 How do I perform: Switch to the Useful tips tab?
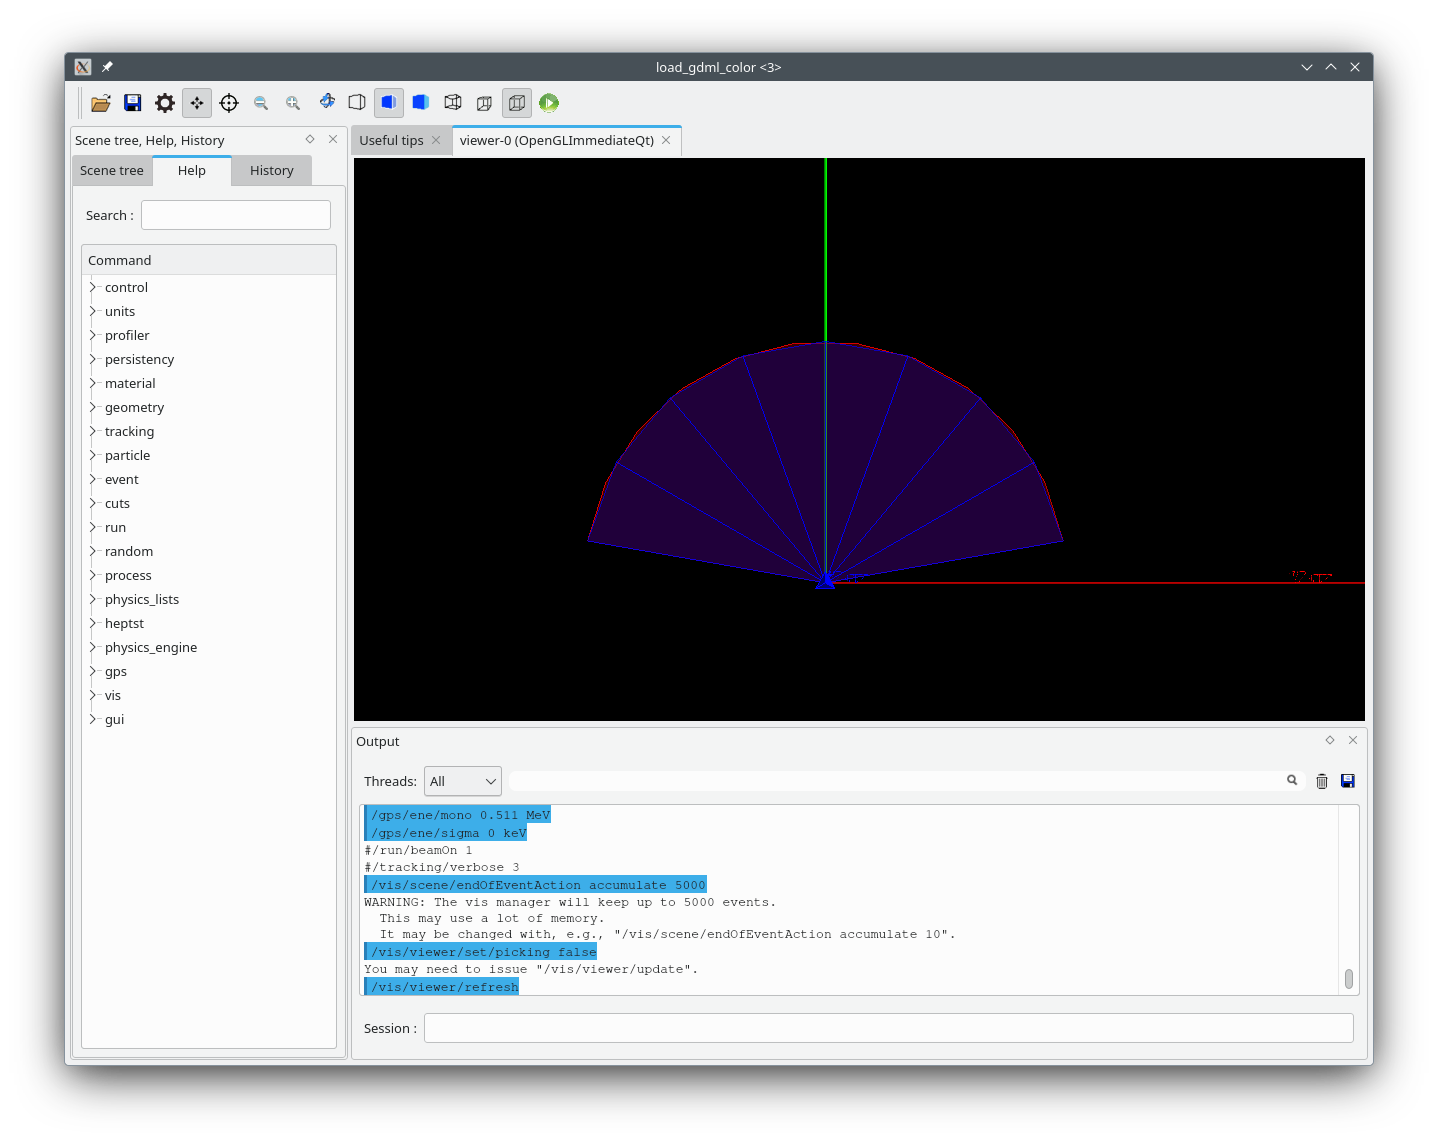coord(391,141)
